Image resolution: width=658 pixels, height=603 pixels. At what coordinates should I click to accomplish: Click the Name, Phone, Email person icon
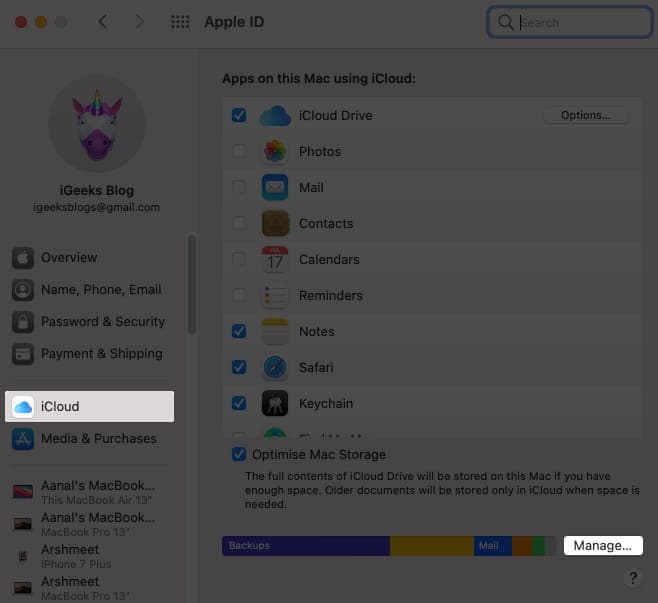click(x=23, y=290)
